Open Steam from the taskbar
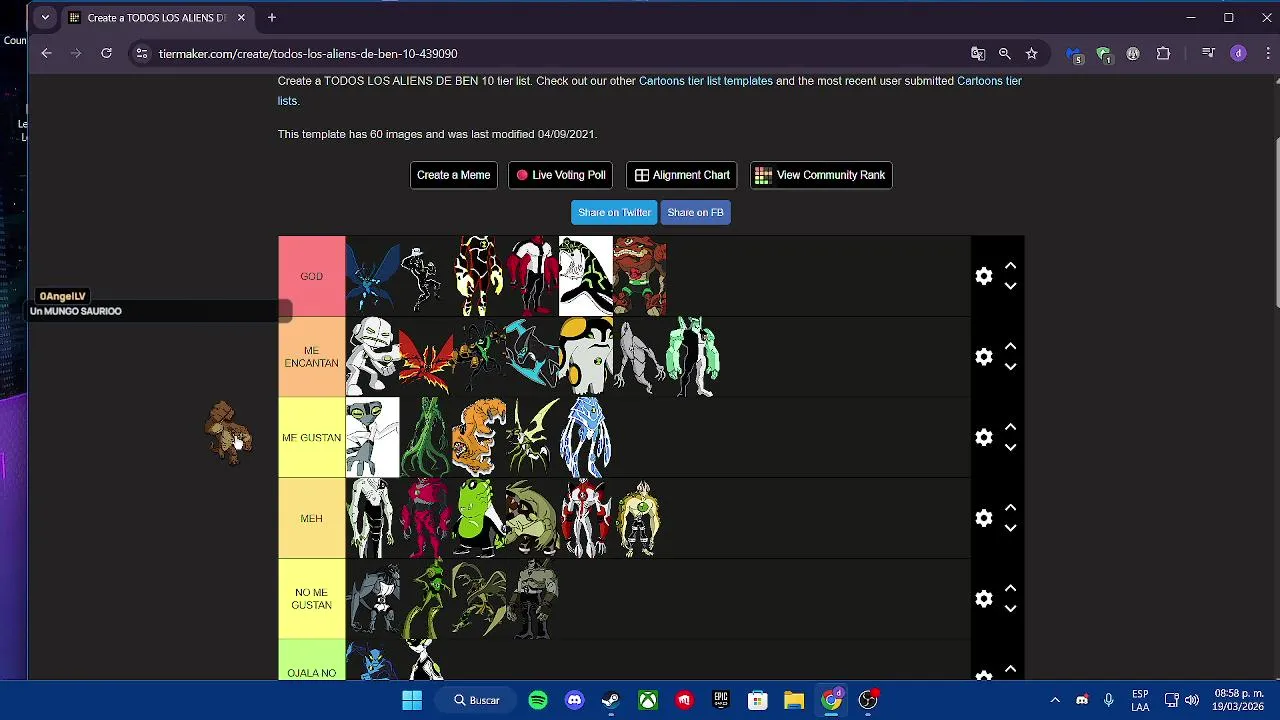Screen dimensions: 1280x720 [611, 700]
